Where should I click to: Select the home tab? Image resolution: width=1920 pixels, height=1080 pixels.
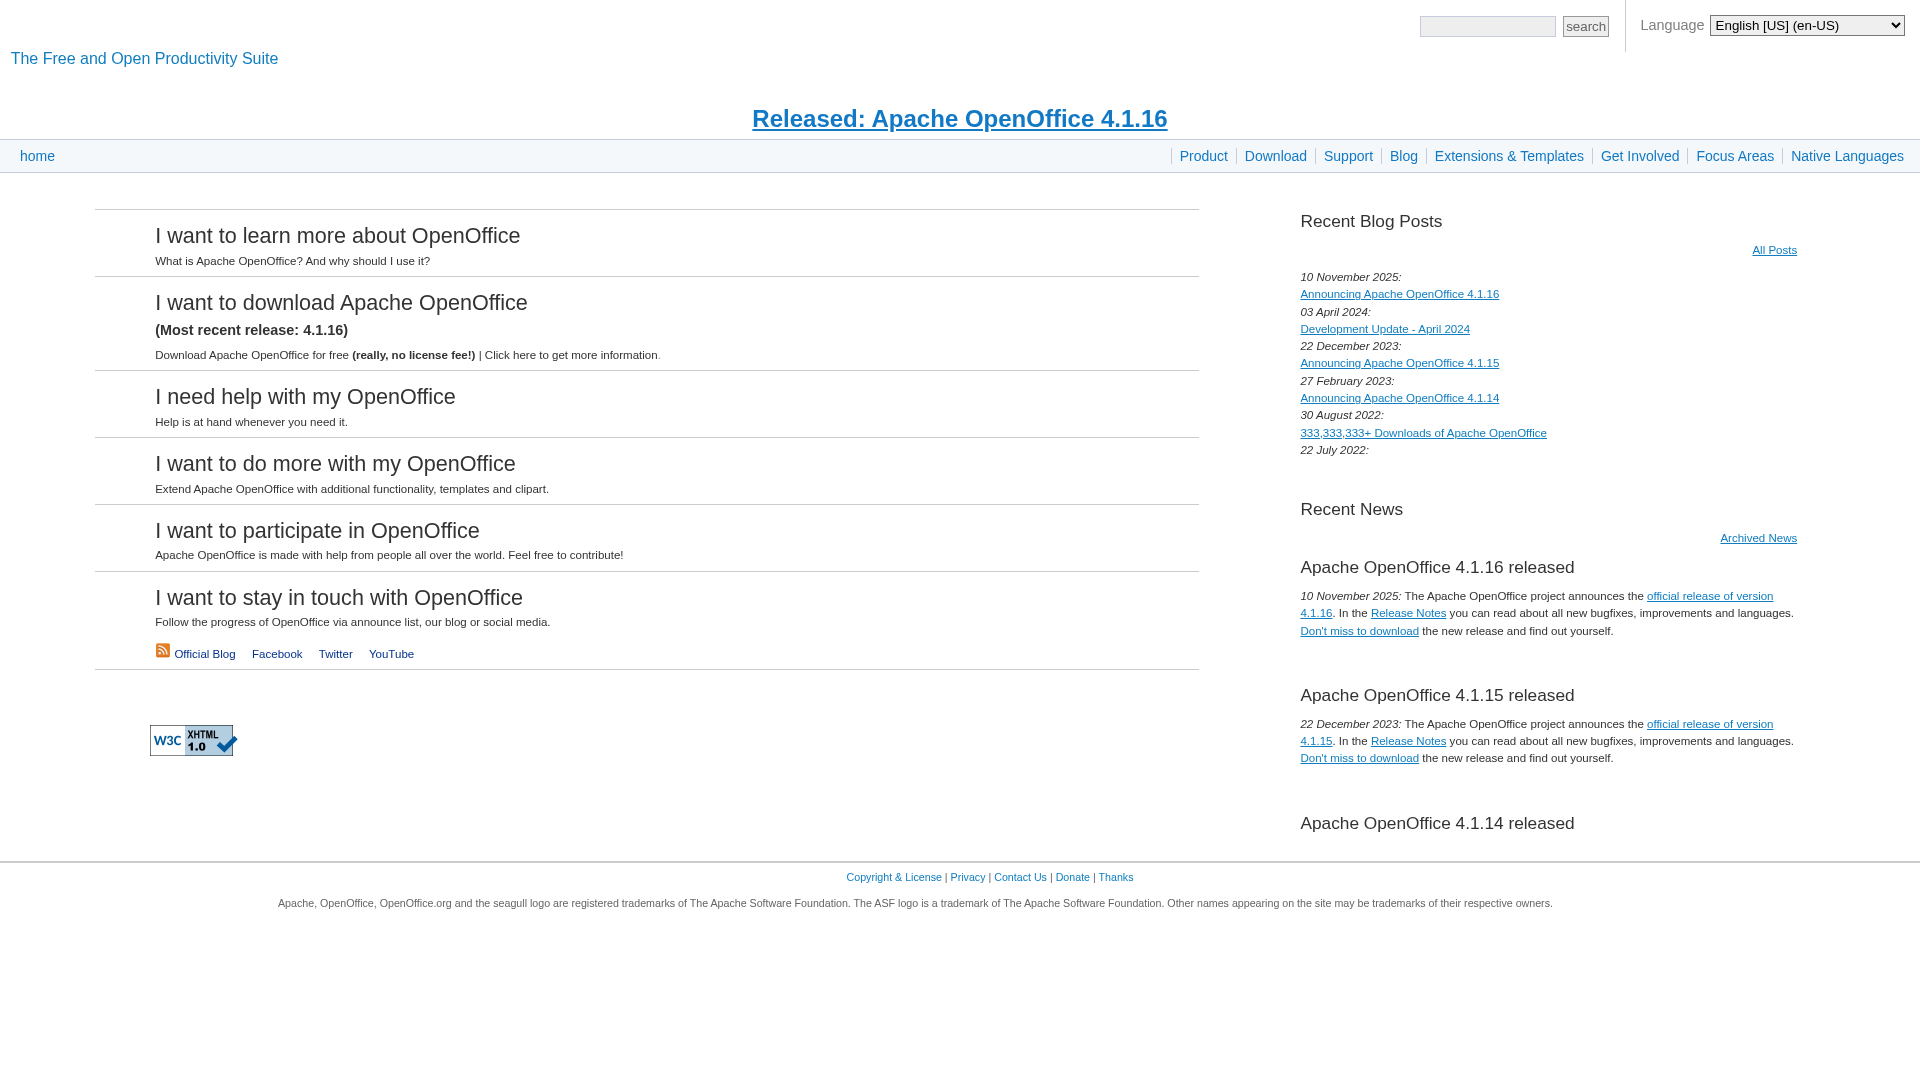(37, 156)
